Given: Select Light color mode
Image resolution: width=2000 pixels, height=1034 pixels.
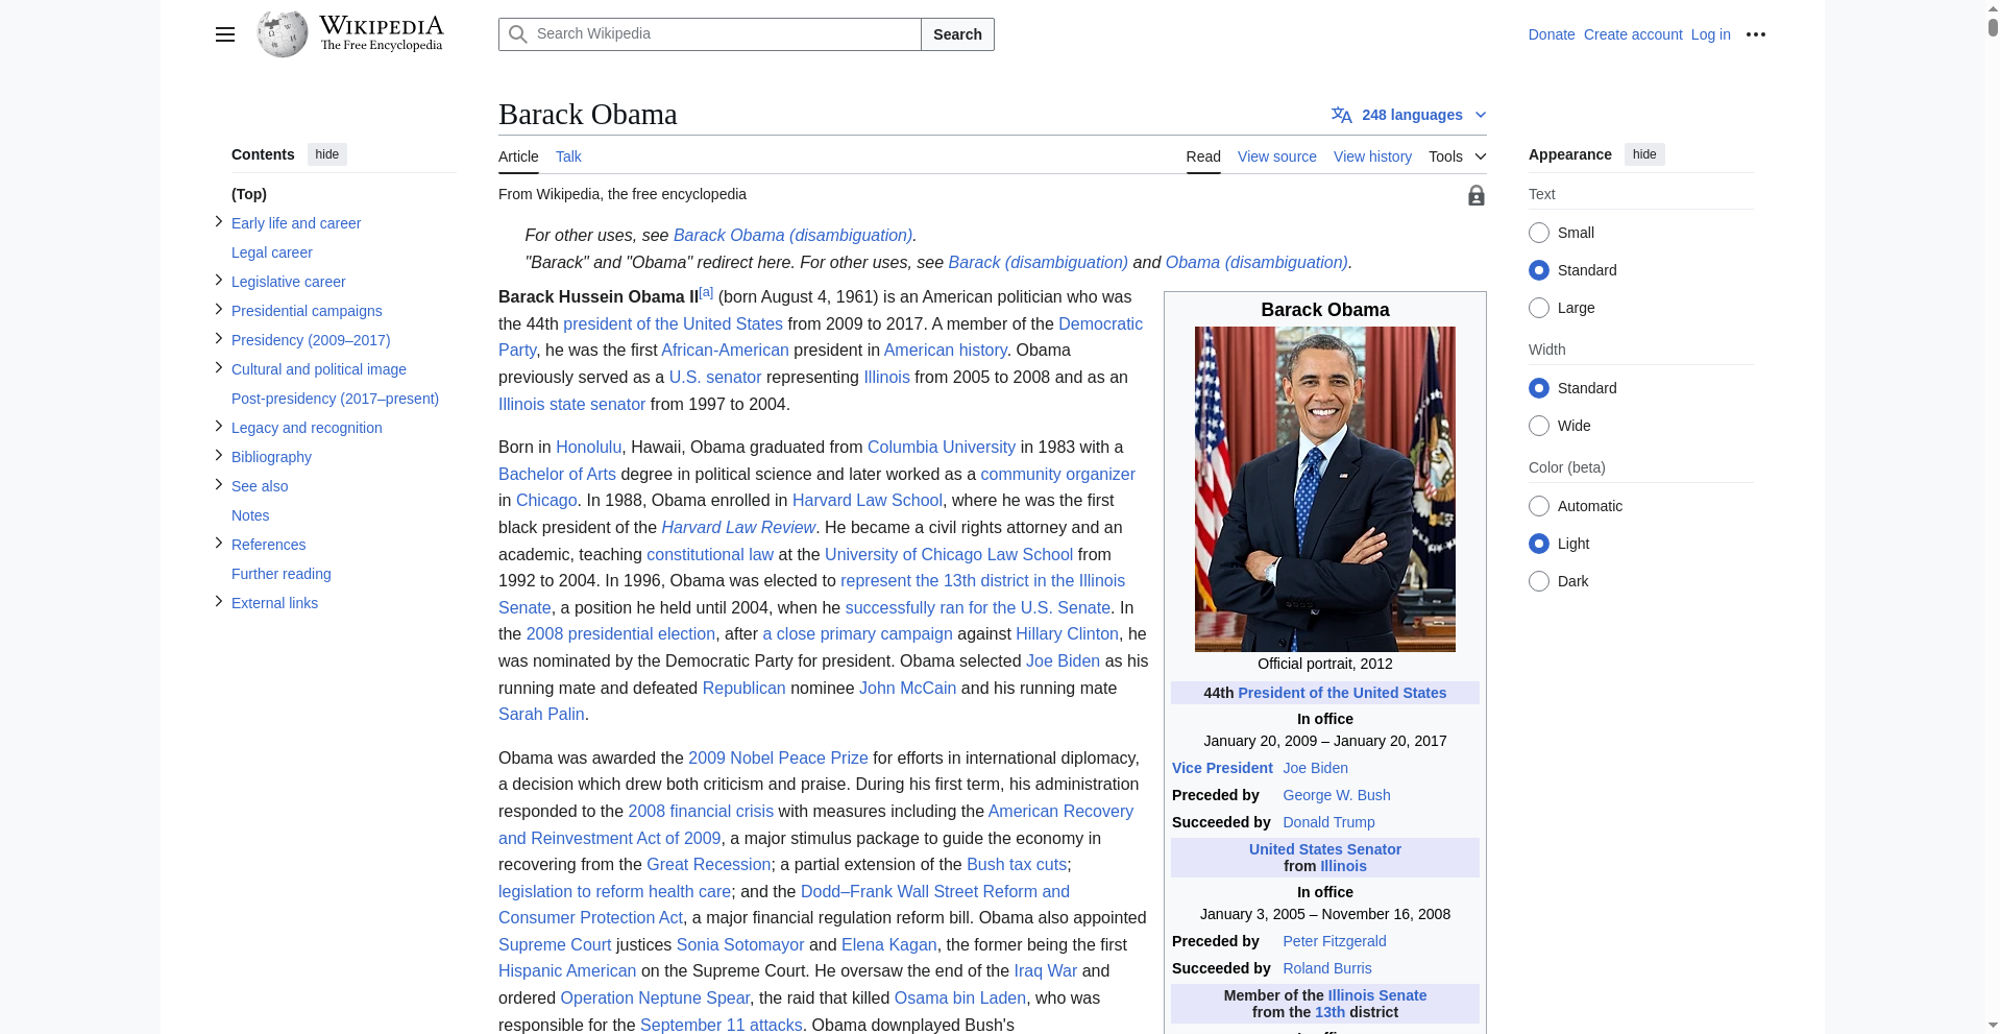Looking at the screenshot, I should pos(1539,544).
